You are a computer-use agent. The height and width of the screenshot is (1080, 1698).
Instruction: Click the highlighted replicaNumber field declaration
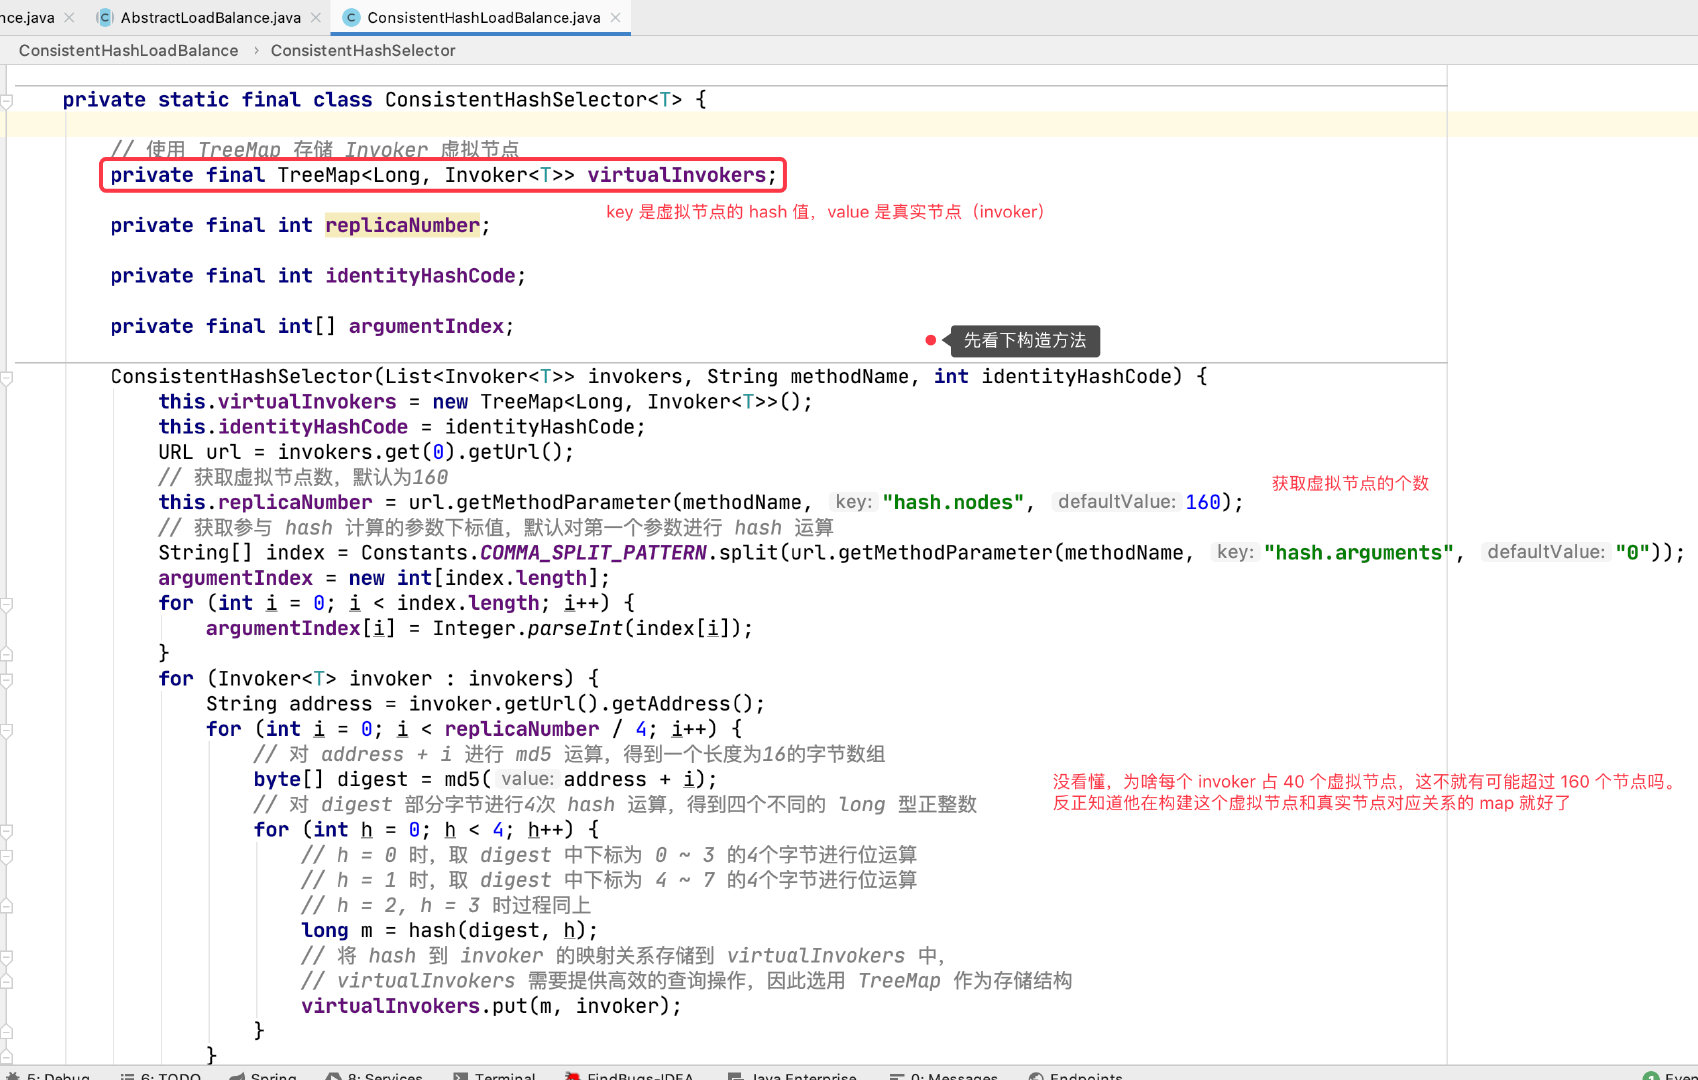coord(402,225)
